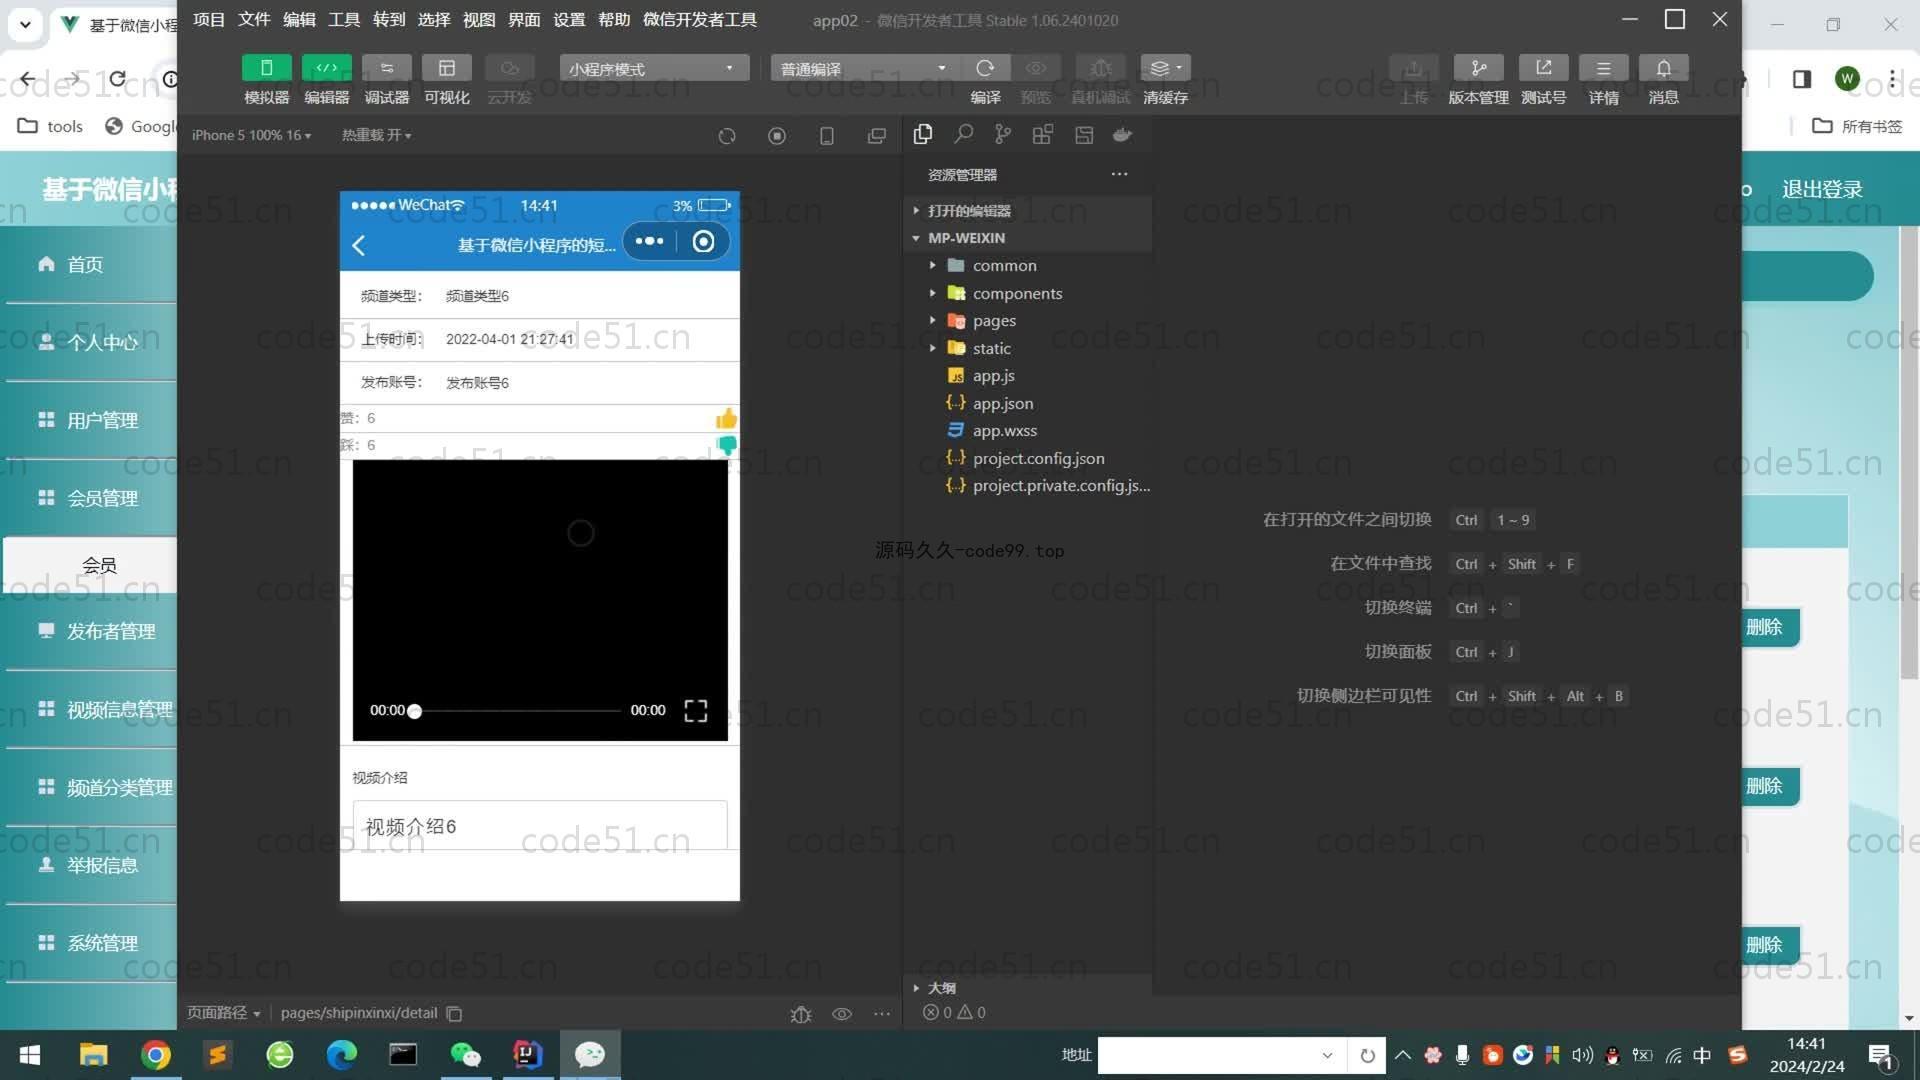This screenshot has height=1080, width=1920.
Task: Expand the static folder
Action: pyautogui.click(x=1030, y=348)
